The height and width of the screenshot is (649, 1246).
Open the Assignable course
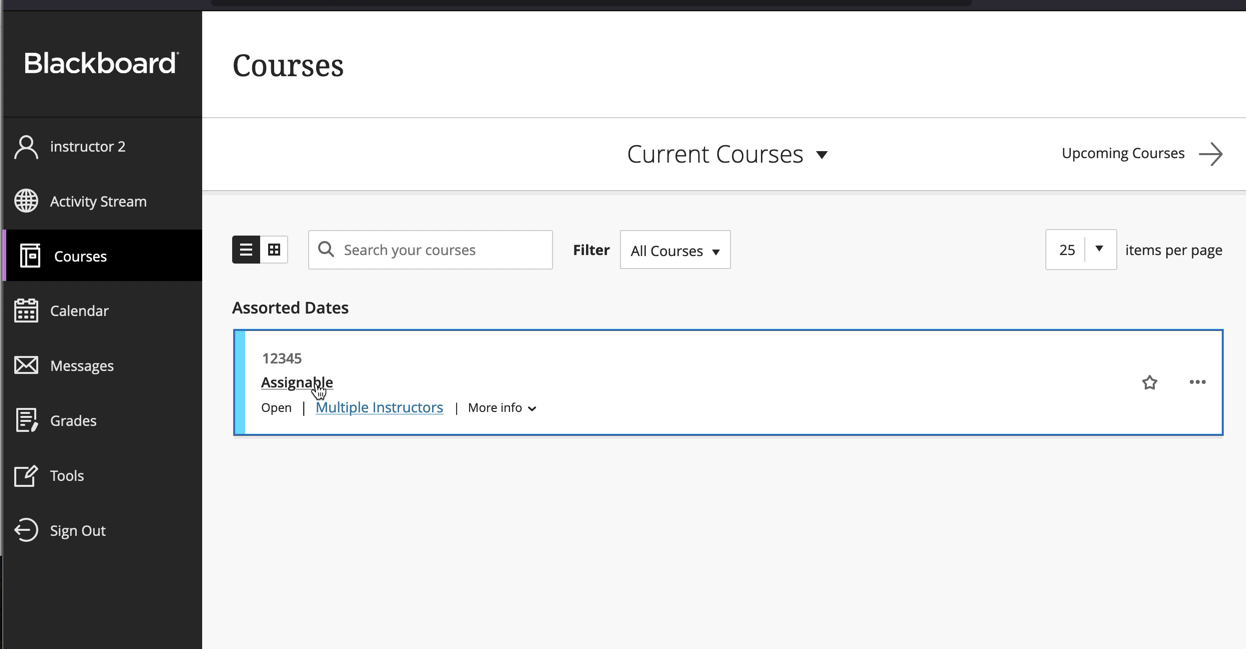[296, 382]
